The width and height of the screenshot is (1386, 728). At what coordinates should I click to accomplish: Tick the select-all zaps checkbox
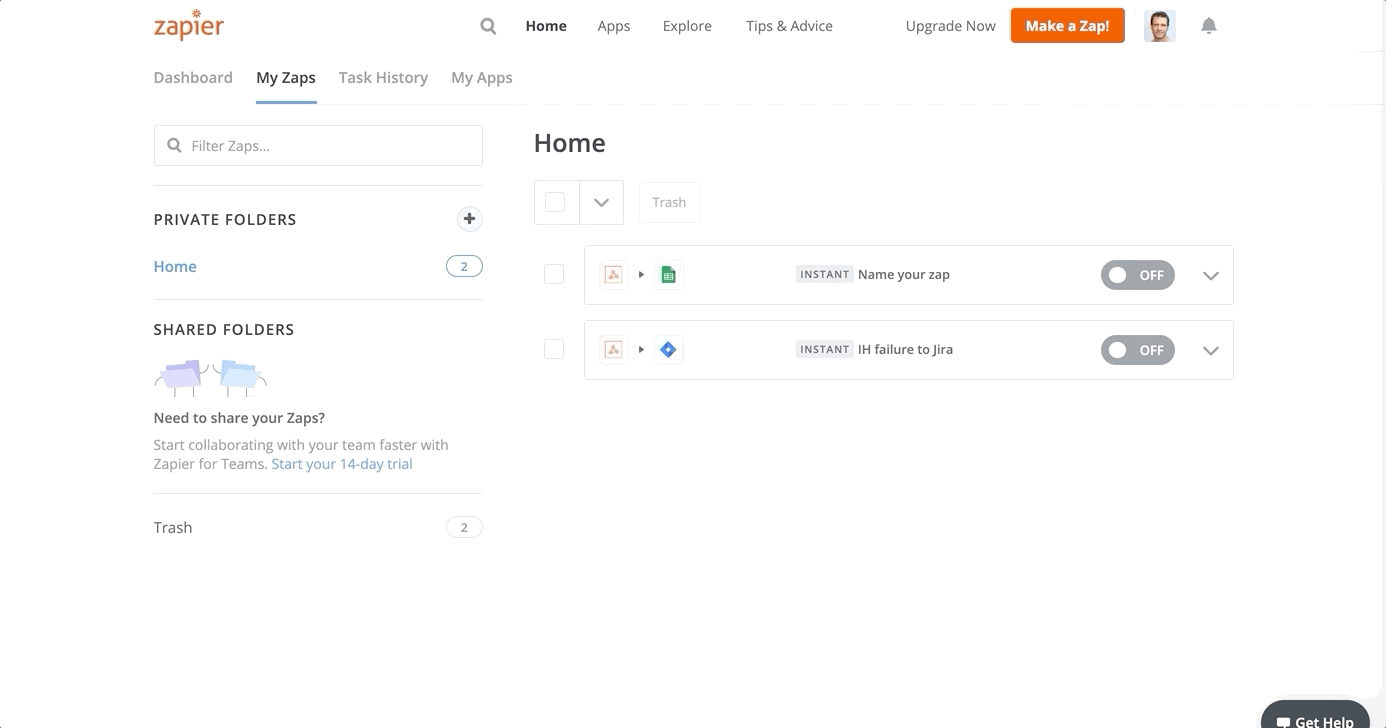tap(556, 202)
